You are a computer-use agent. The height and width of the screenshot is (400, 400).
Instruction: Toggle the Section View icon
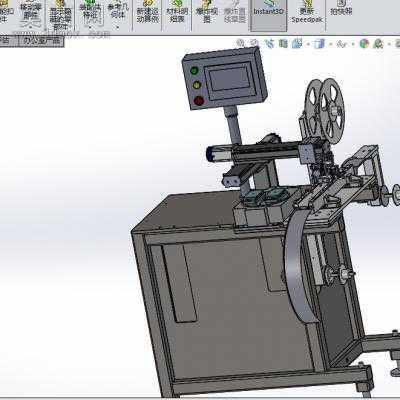[283, 43]
